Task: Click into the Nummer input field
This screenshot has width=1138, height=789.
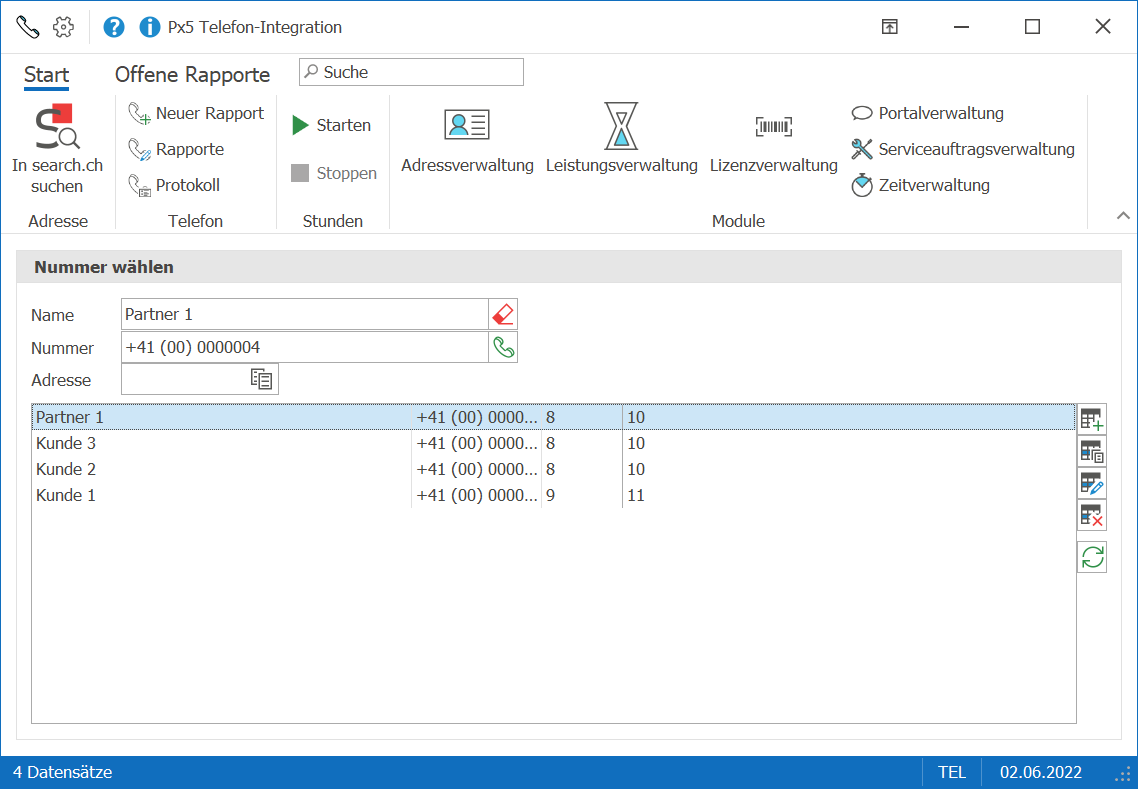Action: point(305,347)
